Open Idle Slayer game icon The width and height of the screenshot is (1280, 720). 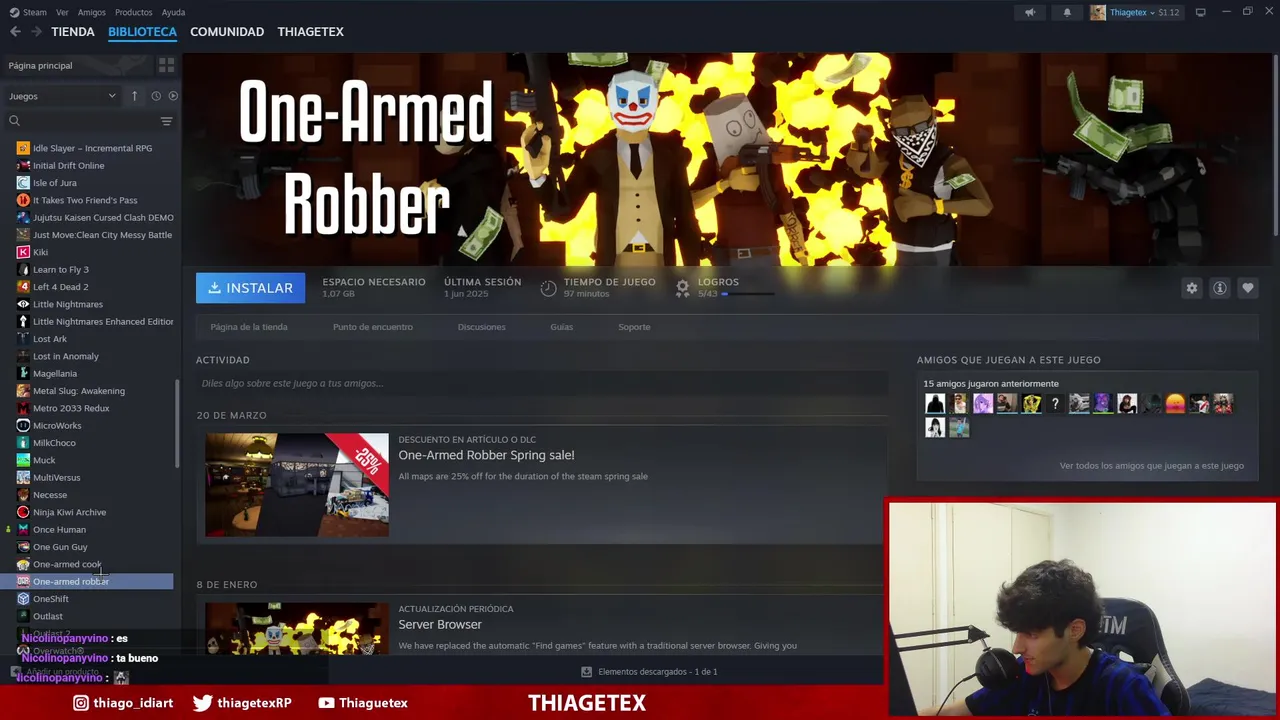23,148
